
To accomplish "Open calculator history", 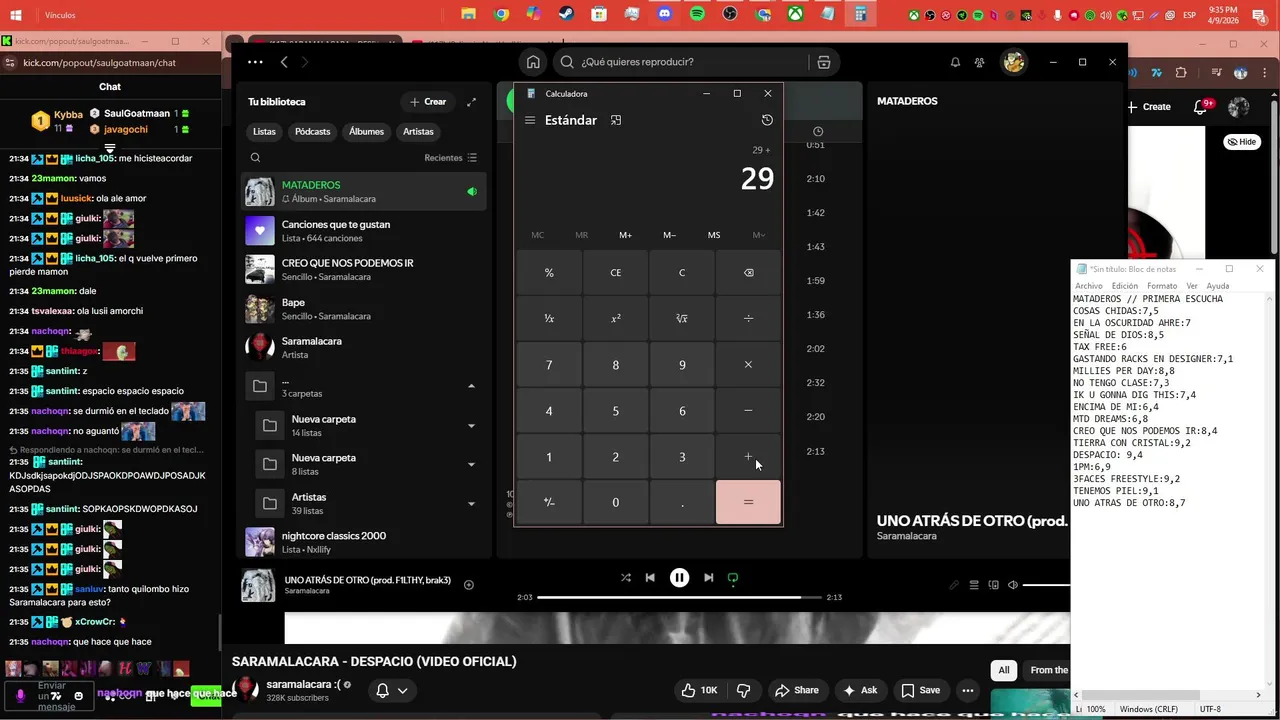I will pyautogui.click(x=767, y=120).
